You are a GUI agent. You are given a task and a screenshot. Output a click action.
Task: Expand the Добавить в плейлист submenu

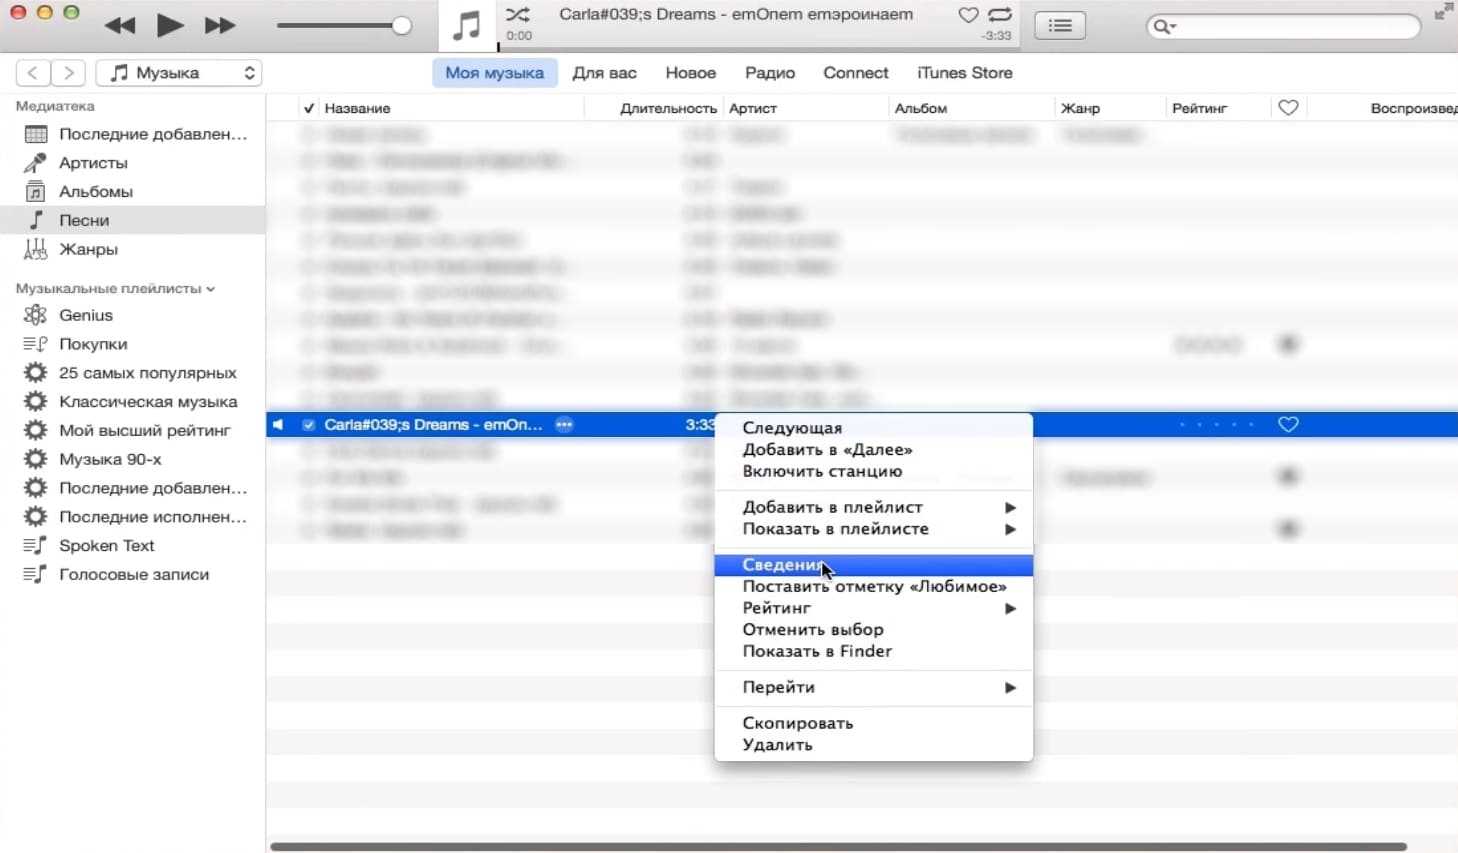[x=874, y=507]
